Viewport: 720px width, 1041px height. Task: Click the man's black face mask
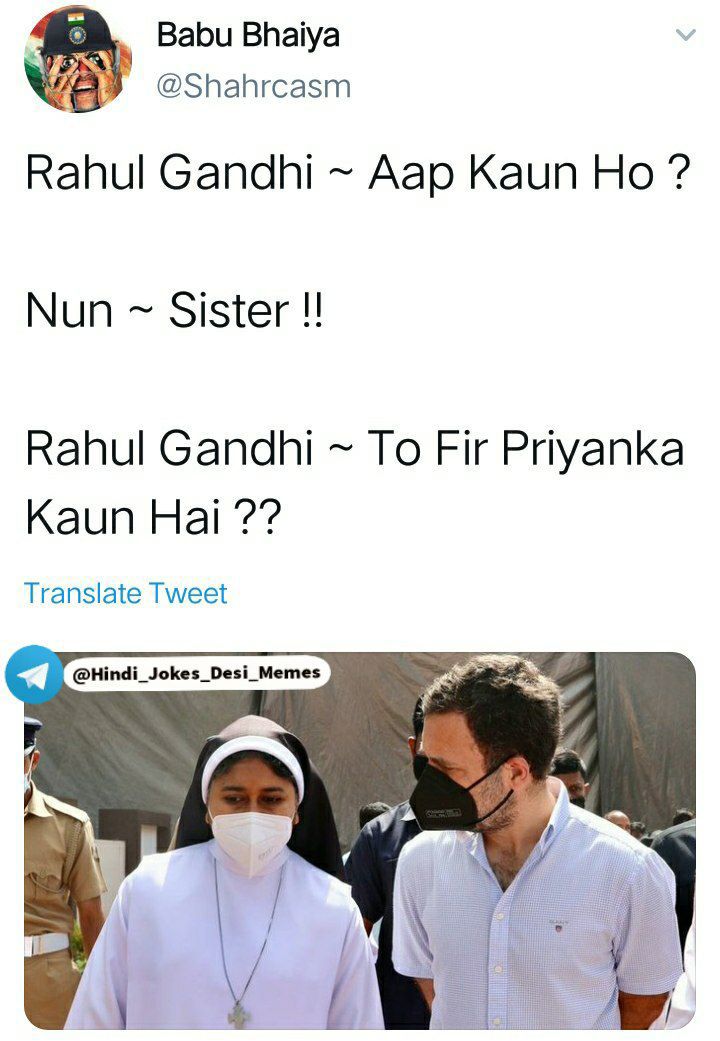(458, 797)
